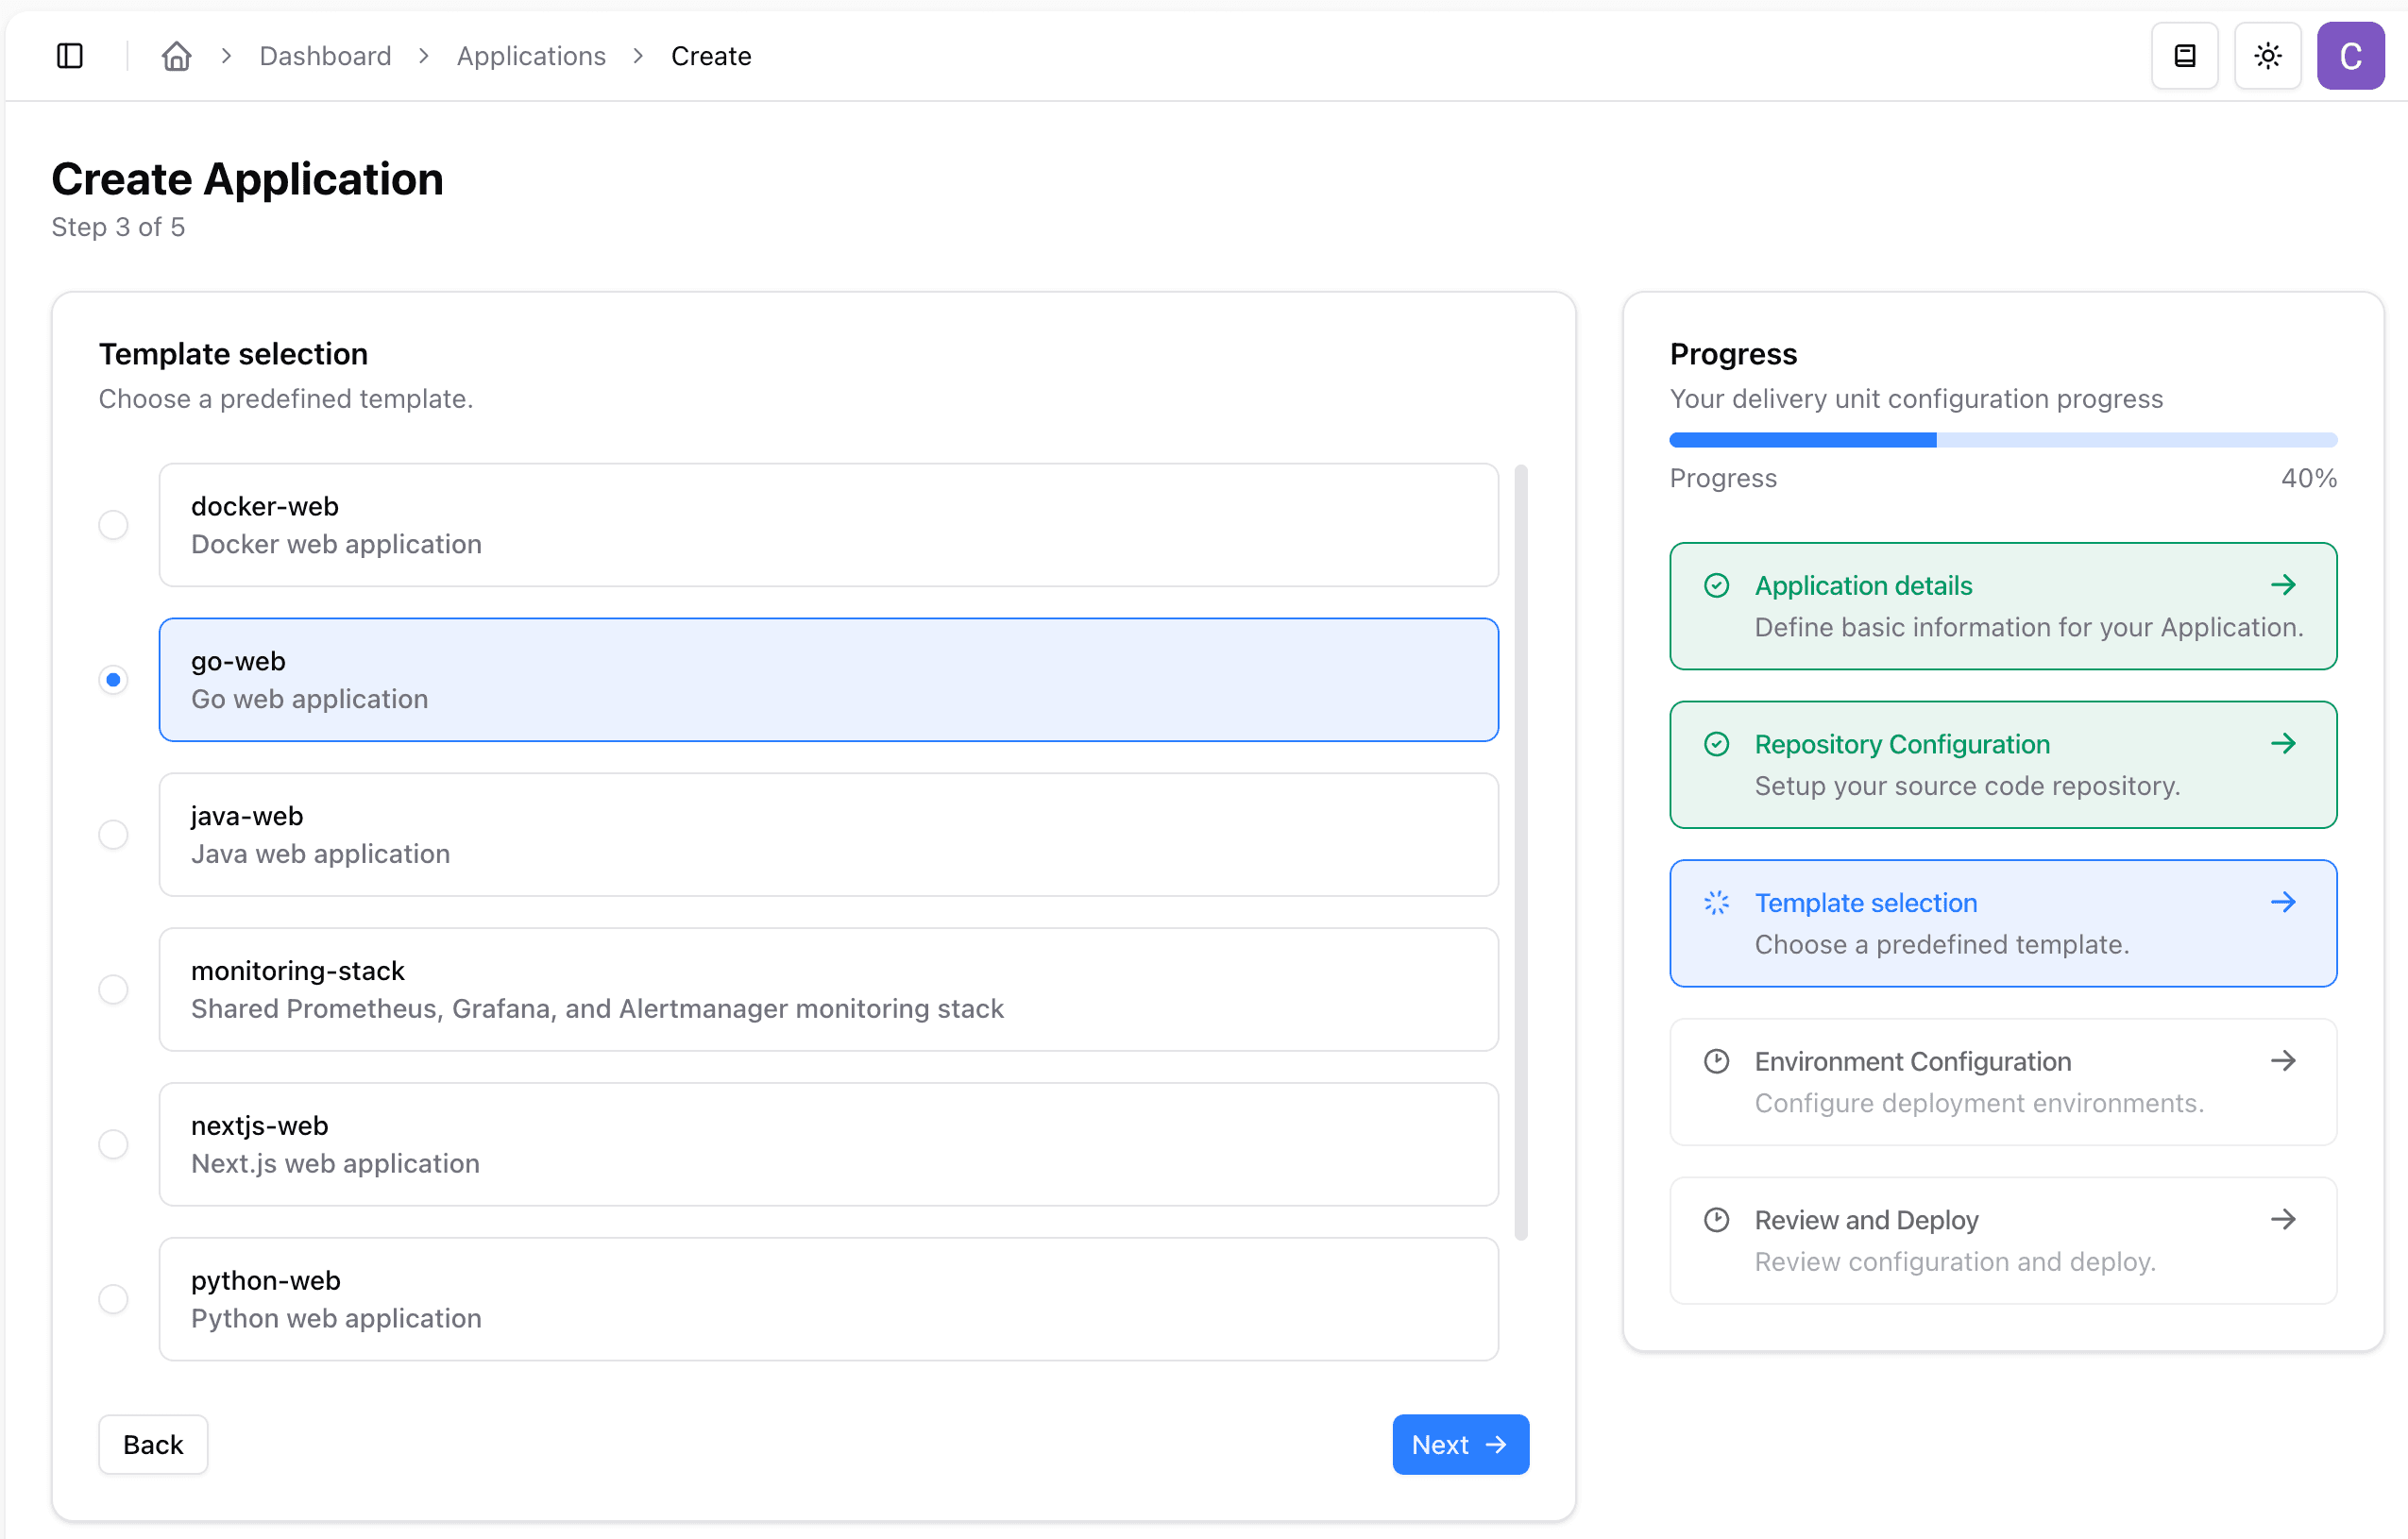Click arrow on Review and Deploy step
The width and height of the screenshot is (2408, 1539).
coord(2283,1219)
